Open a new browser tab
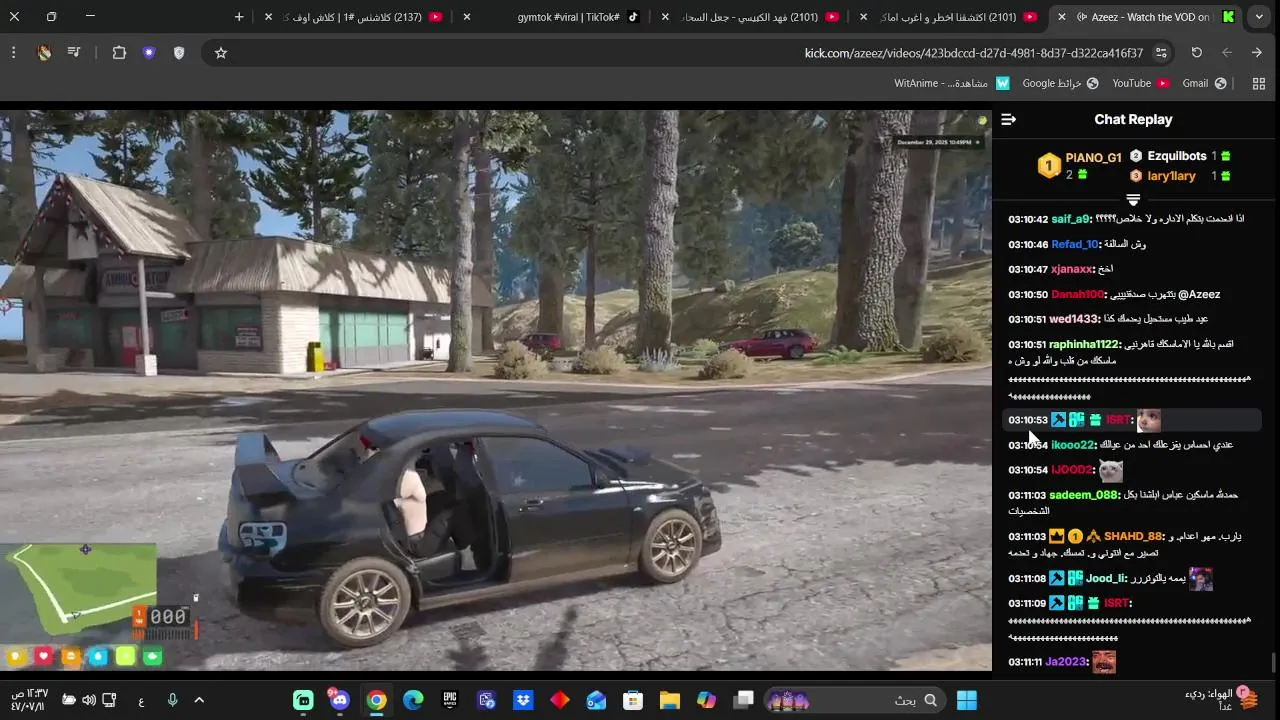 point(239,17)
